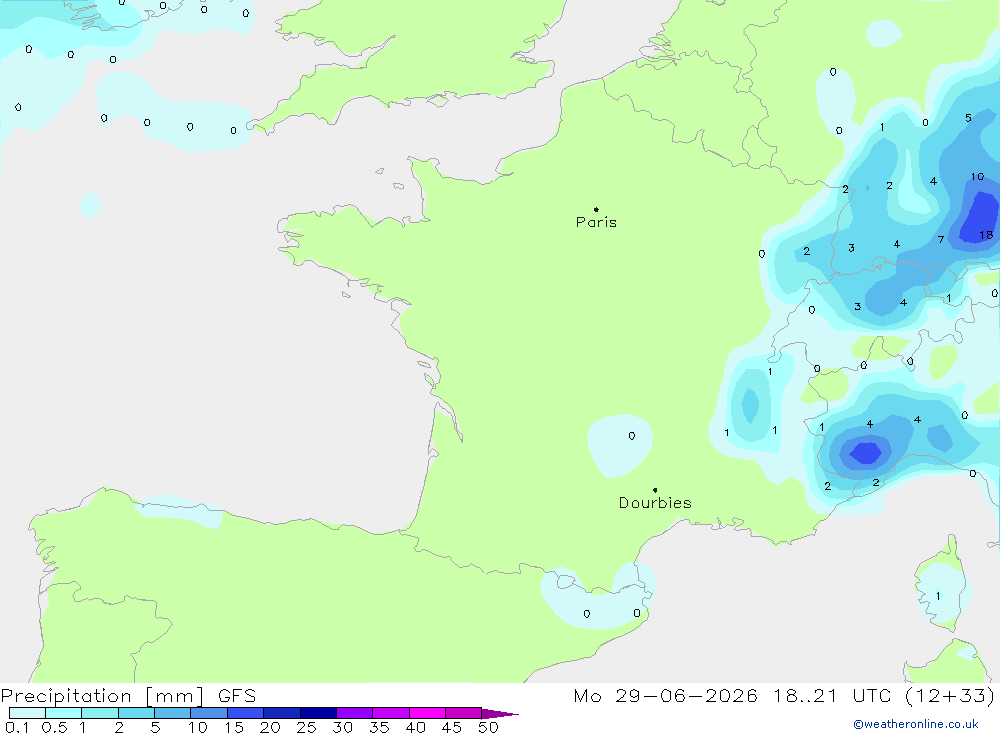Click the precipitation value '1' over Corsica
1000x733 pixels.
[938, 596]
